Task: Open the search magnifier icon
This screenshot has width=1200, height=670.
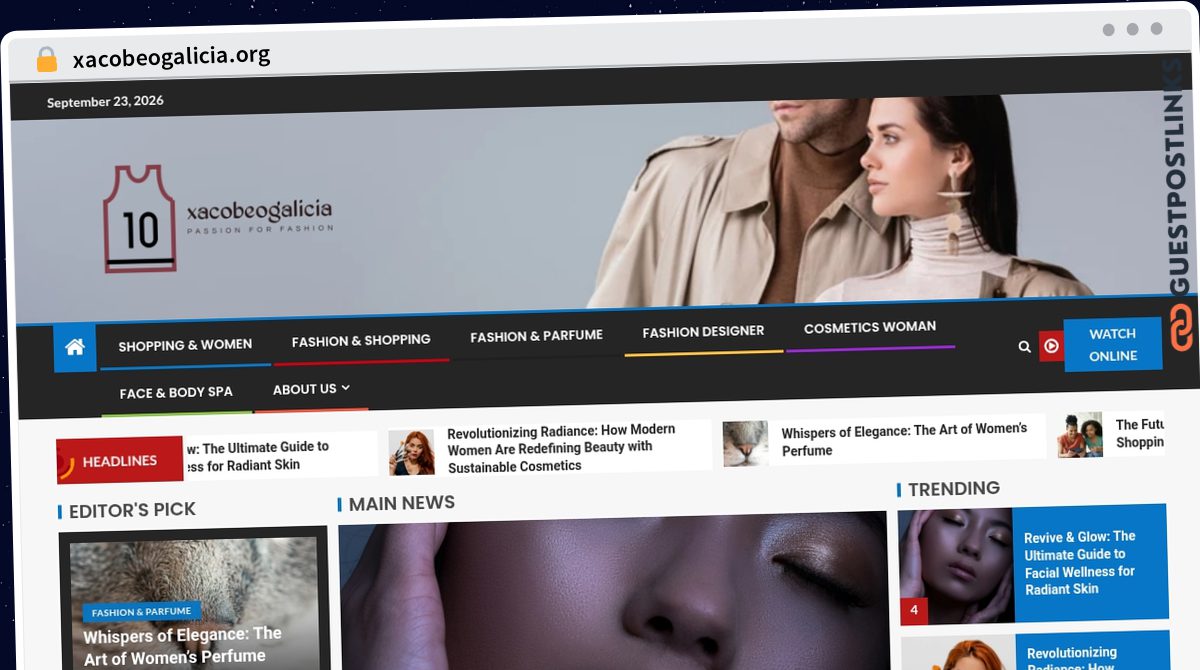Action: [1024, 347]
